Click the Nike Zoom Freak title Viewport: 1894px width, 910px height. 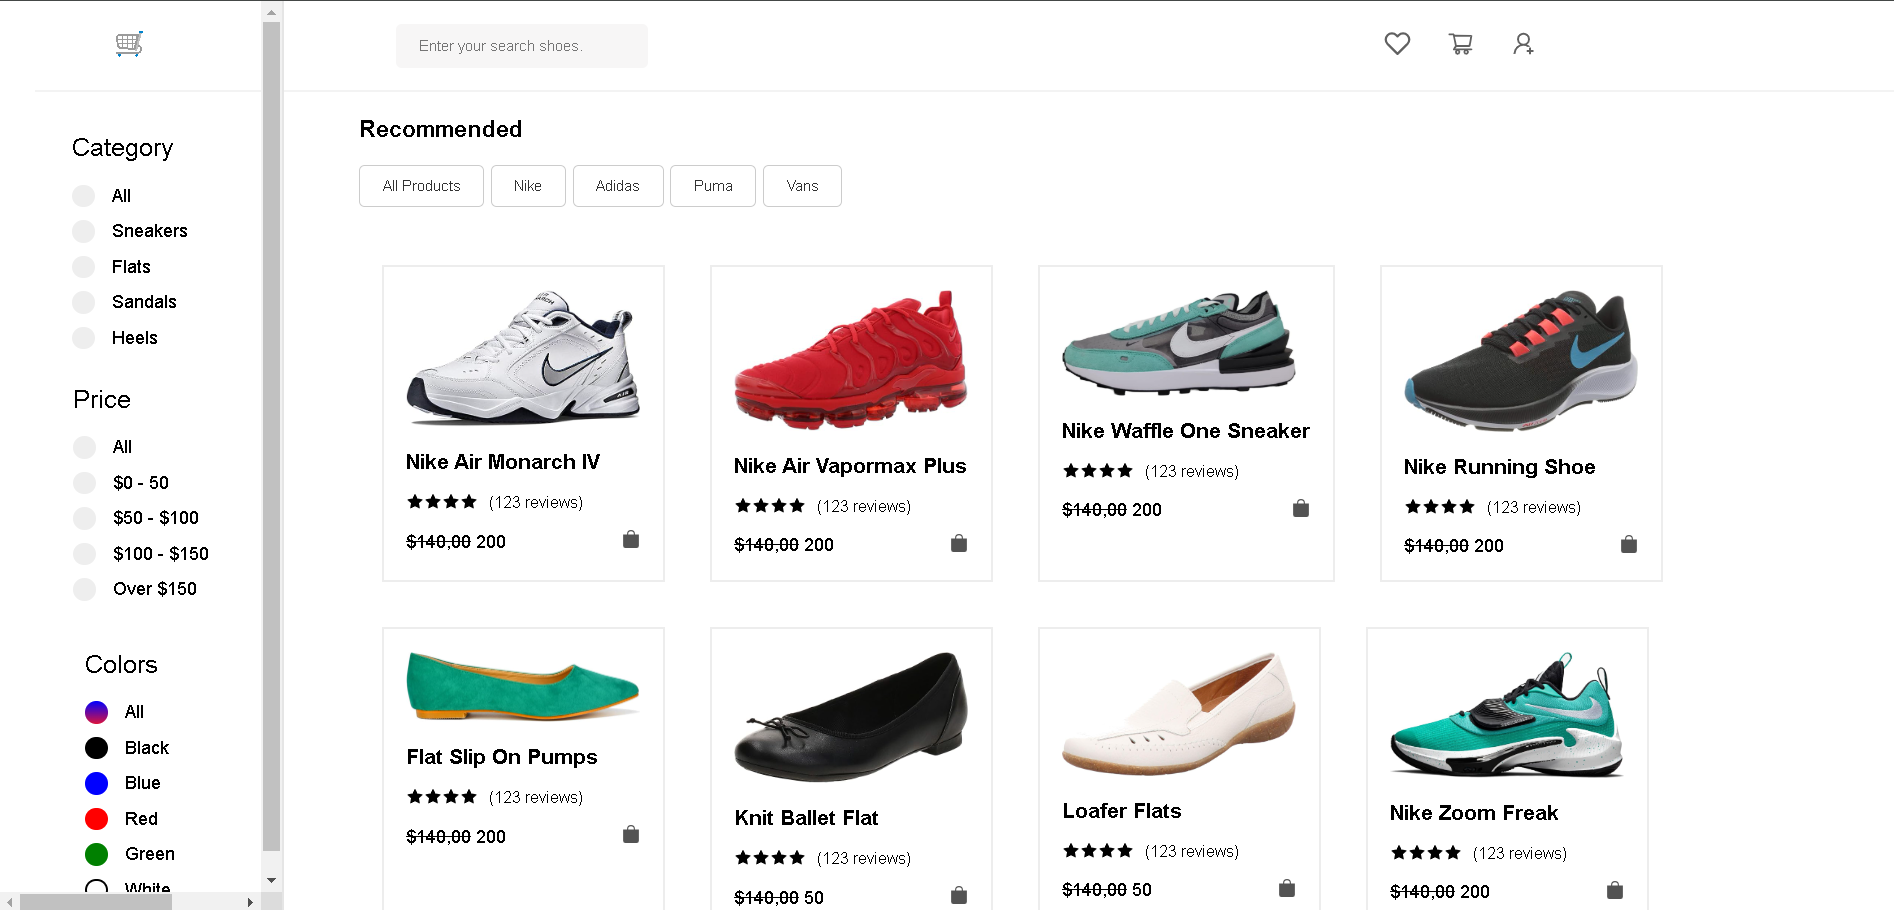coord(1474,813)
